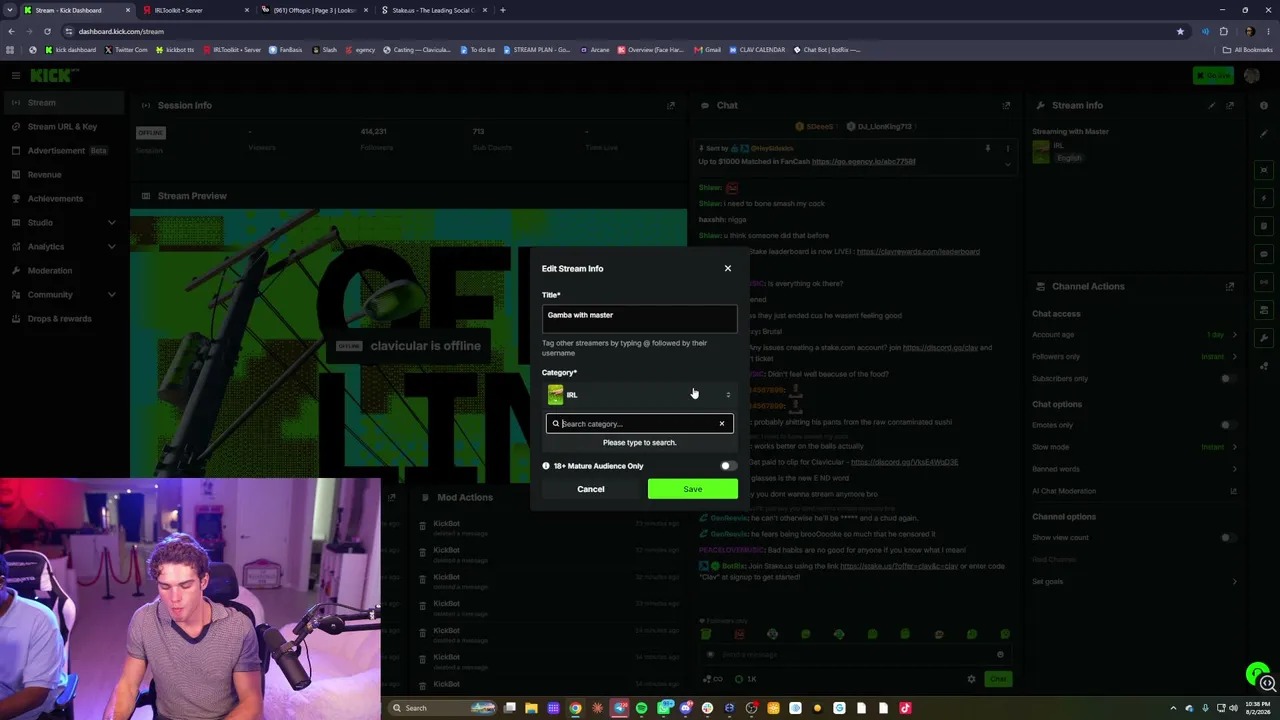Open the profile avatar menu
The height and width of the screenshot is (720, 1280).
[x=1252, y=75]
